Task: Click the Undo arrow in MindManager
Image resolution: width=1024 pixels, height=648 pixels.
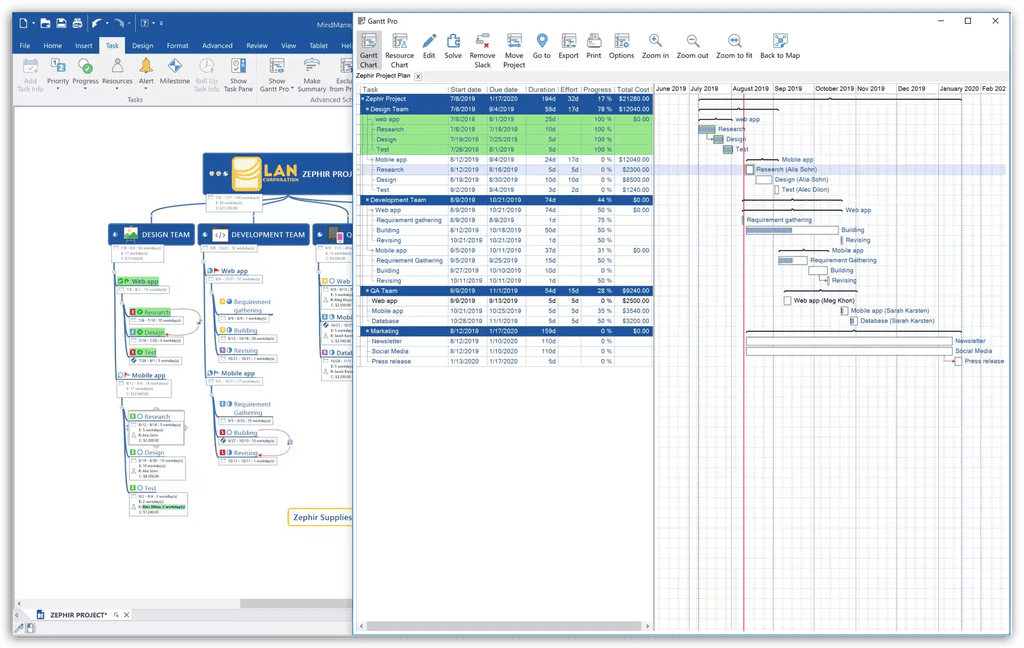Action: (97, 24)
